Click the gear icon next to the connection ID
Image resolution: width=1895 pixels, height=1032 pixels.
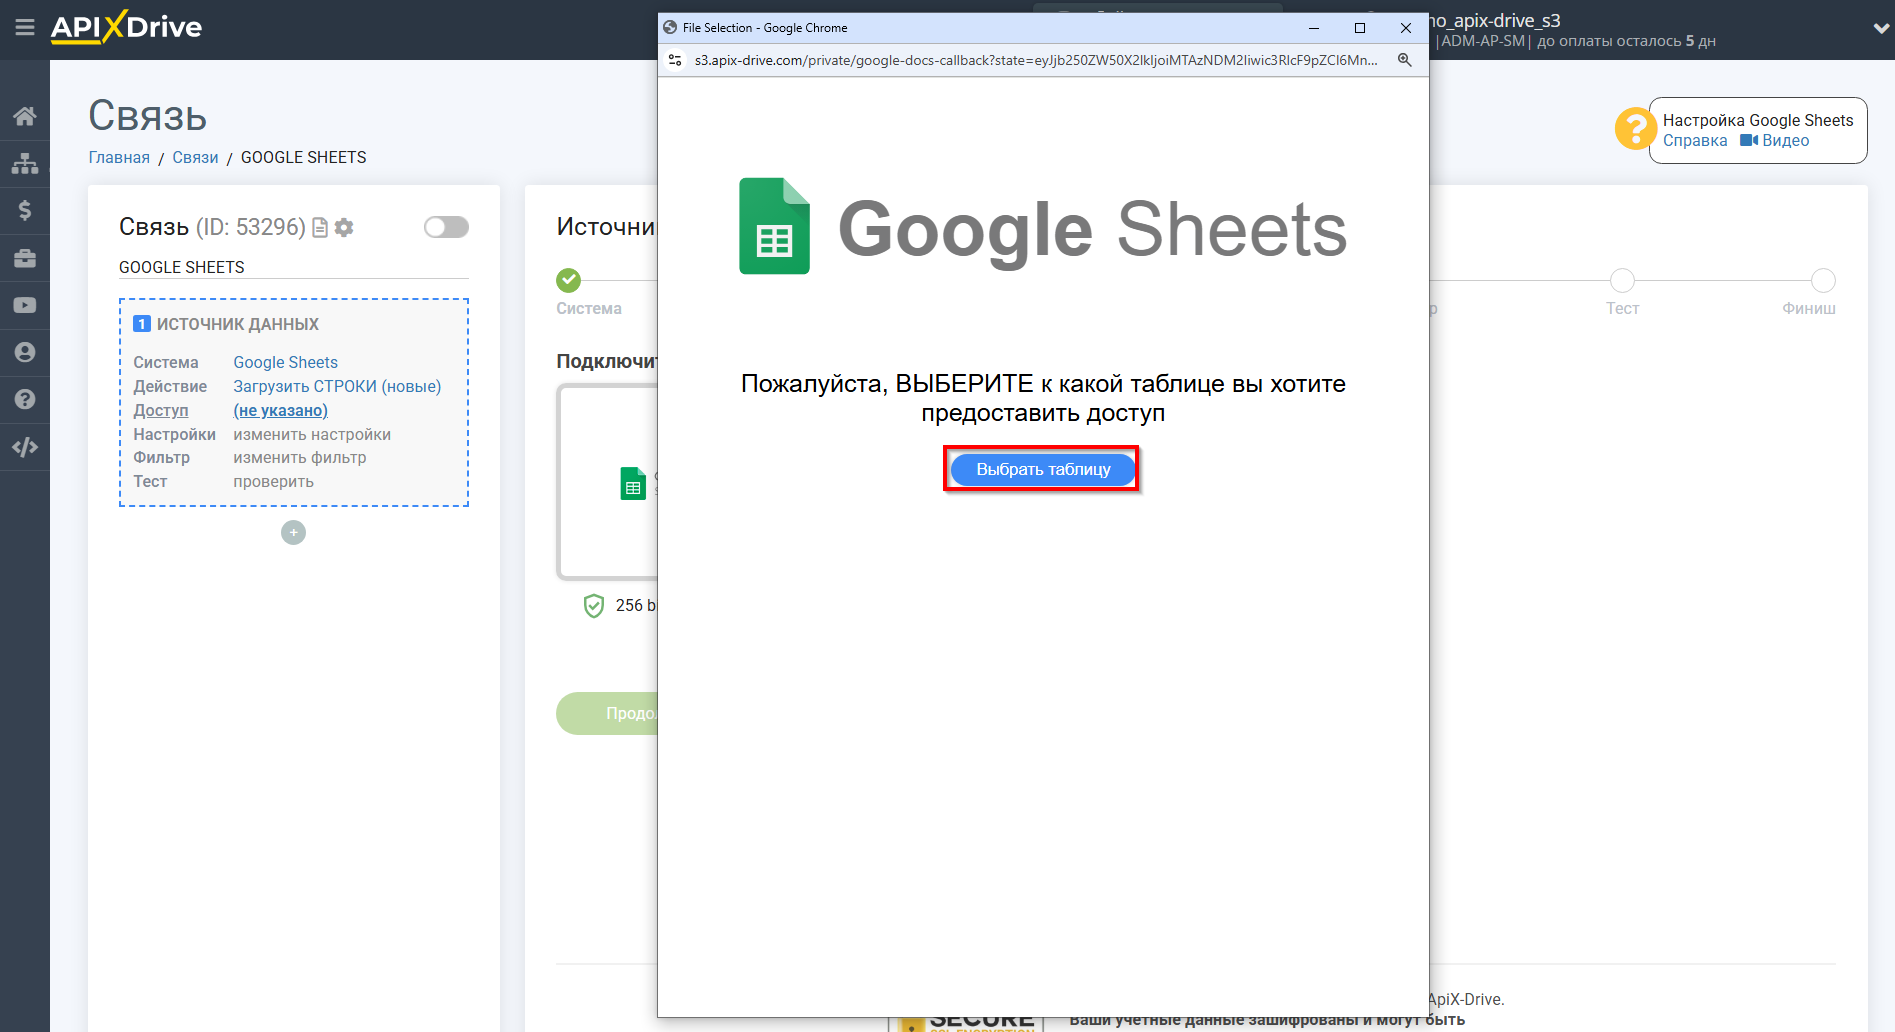(x=344, y=227)
